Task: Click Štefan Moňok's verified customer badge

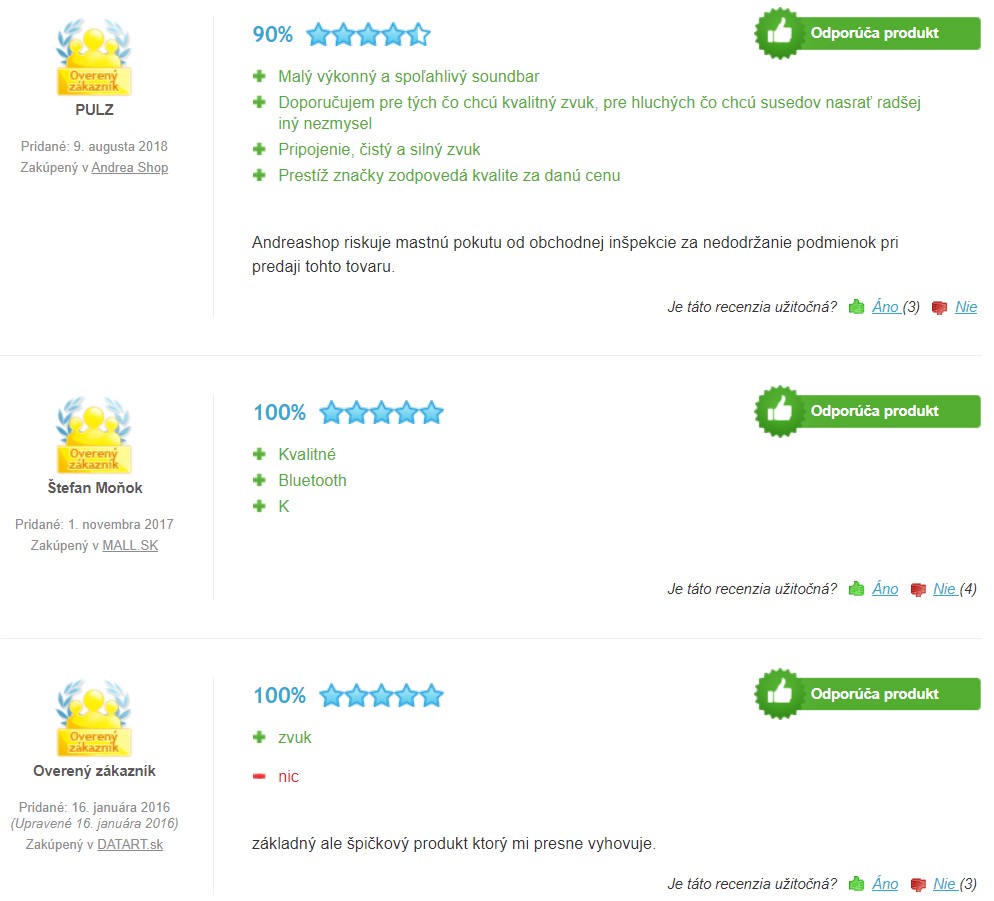Action: pyautogui.click(x=94, y=436)
